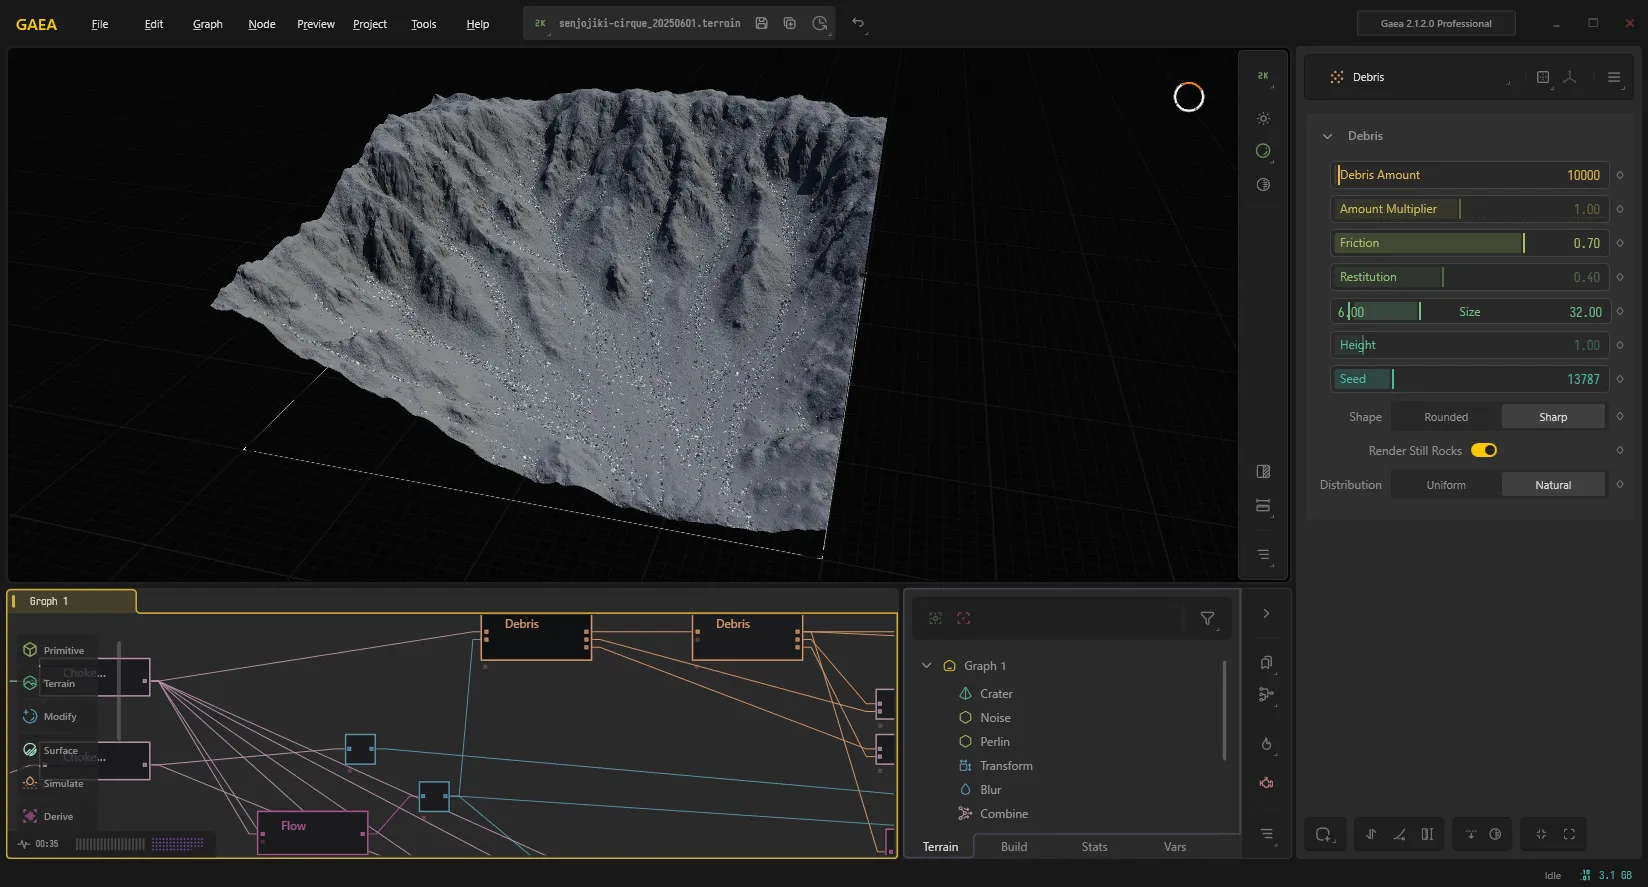Click the angle measure icon in bottom toolbar

[x=1399, y=834]
